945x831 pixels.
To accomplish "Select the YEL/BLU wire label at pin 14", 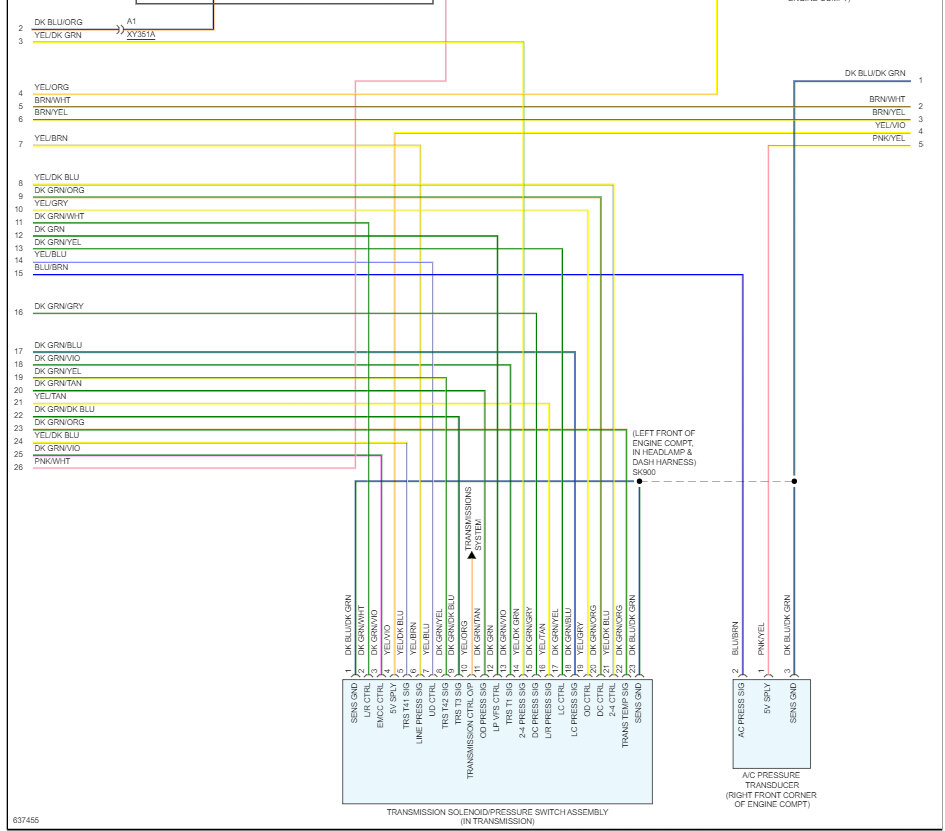I will point(50,254).
